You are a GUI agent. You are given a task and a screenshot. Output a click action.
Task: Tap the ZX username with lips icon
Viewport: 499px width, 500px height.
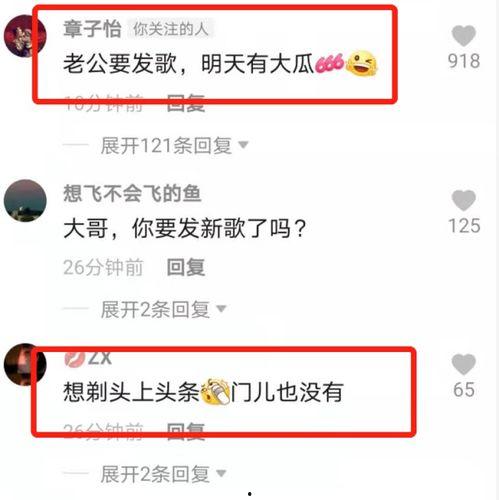point(88,358)
